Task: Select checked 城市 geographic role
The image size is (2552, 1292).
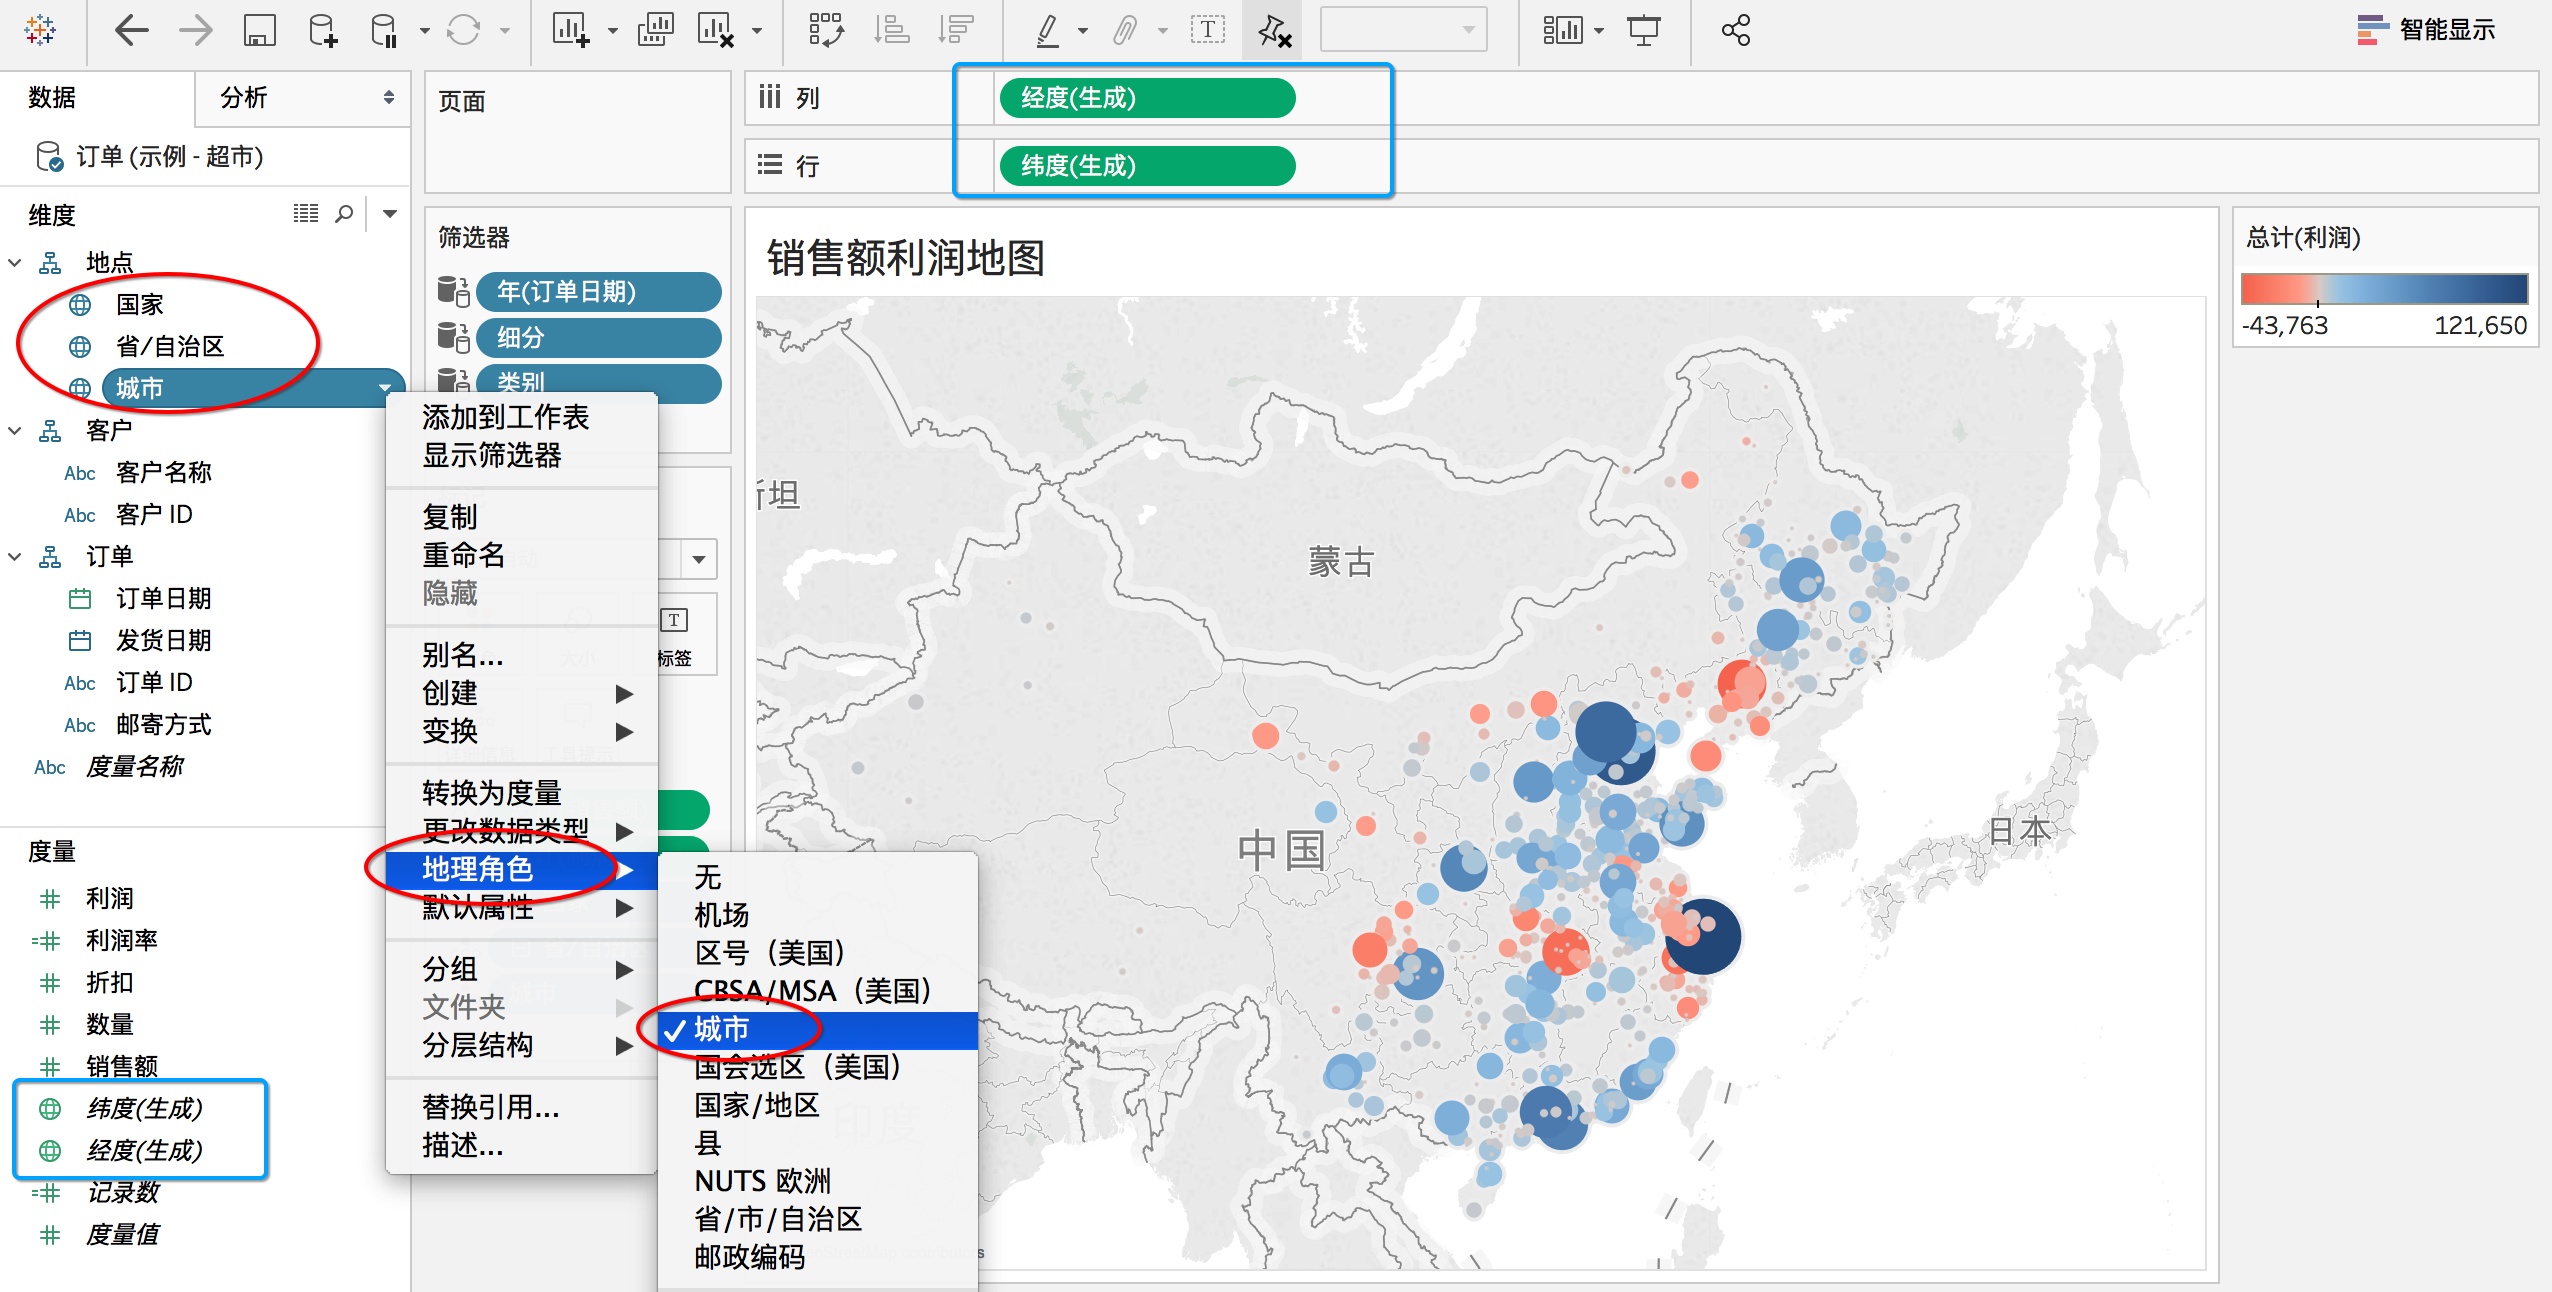Action: (818, 1029)
